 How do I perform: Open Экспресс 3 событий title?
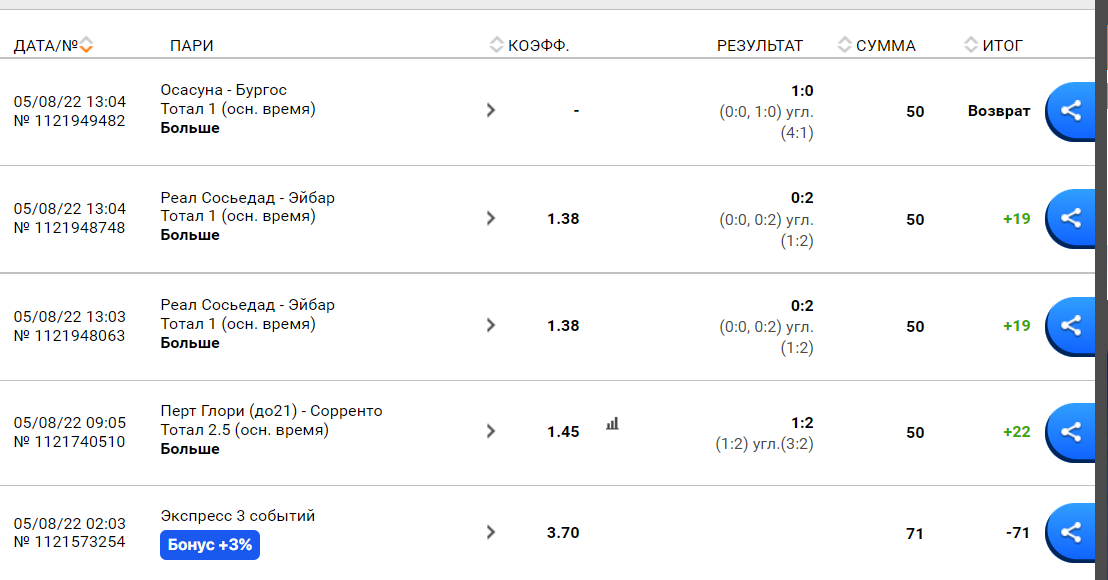237,516
